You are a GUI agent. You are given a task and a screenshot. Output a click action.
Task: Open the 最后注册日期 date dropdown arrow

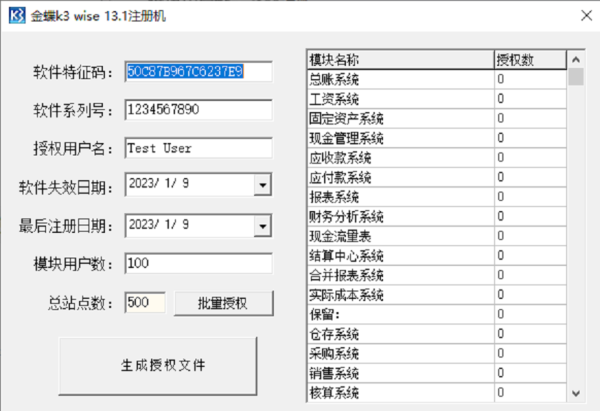coord(262,226)
